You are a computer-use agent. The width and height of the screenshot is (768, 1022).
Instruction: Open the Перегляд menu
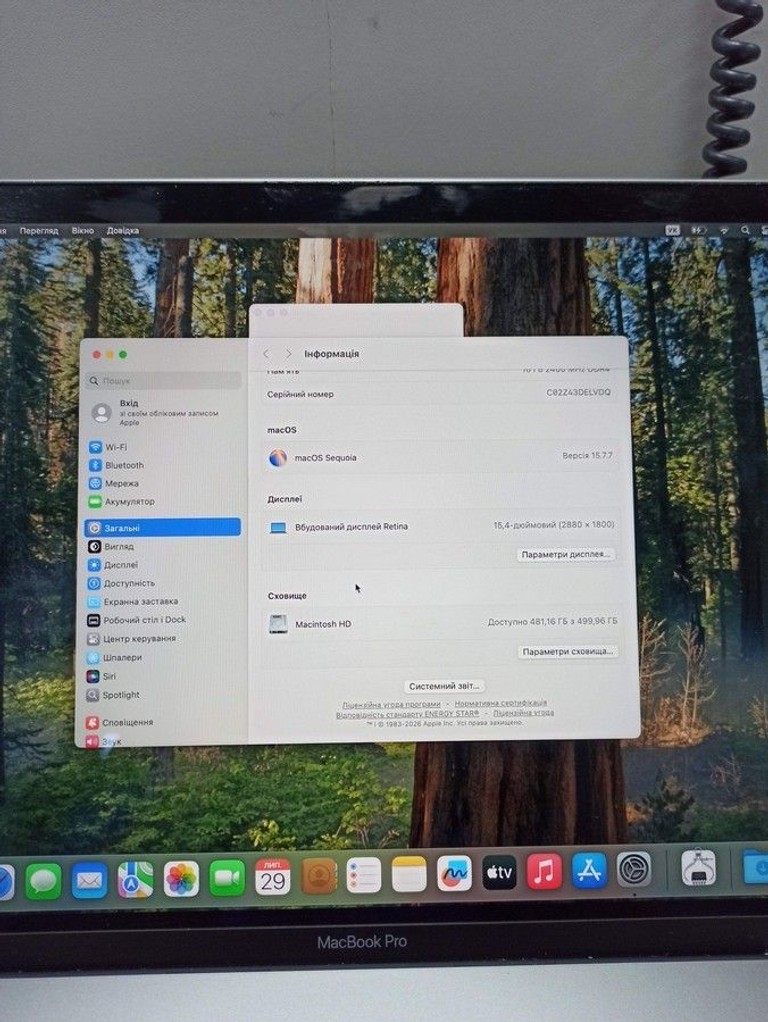coord(38,231)
